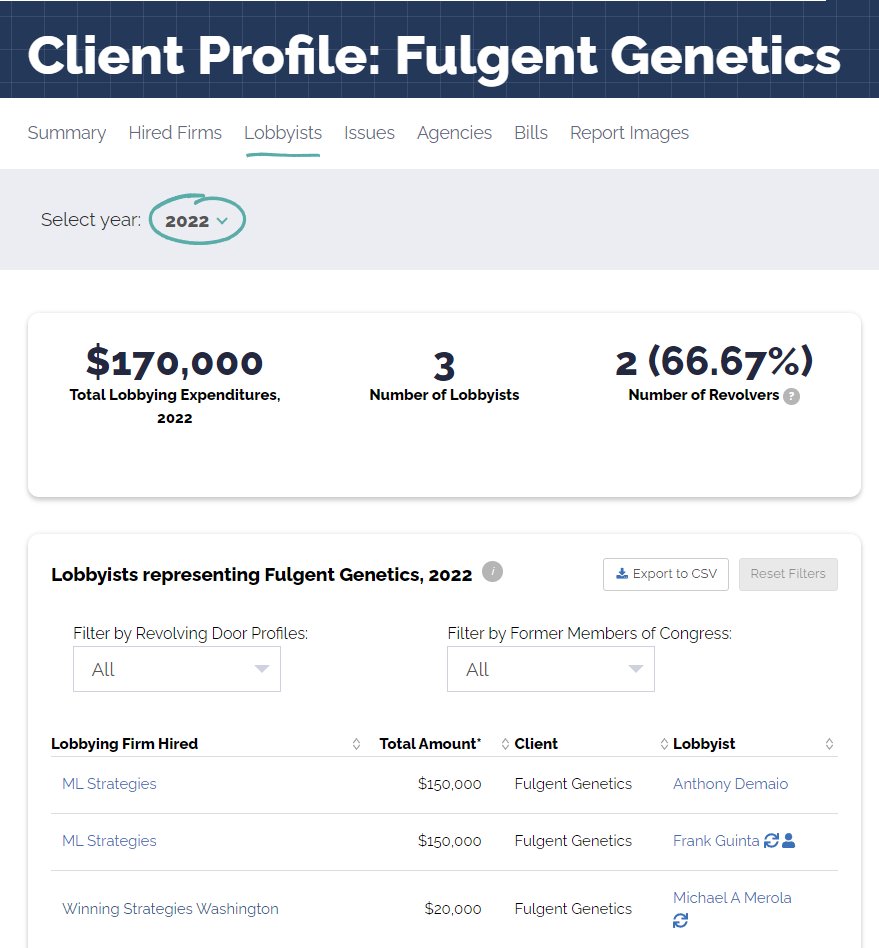Click the $20,000 amount for Winning Strategies
The width and height of the screenshot is (879, 948).
click(453, 909)
